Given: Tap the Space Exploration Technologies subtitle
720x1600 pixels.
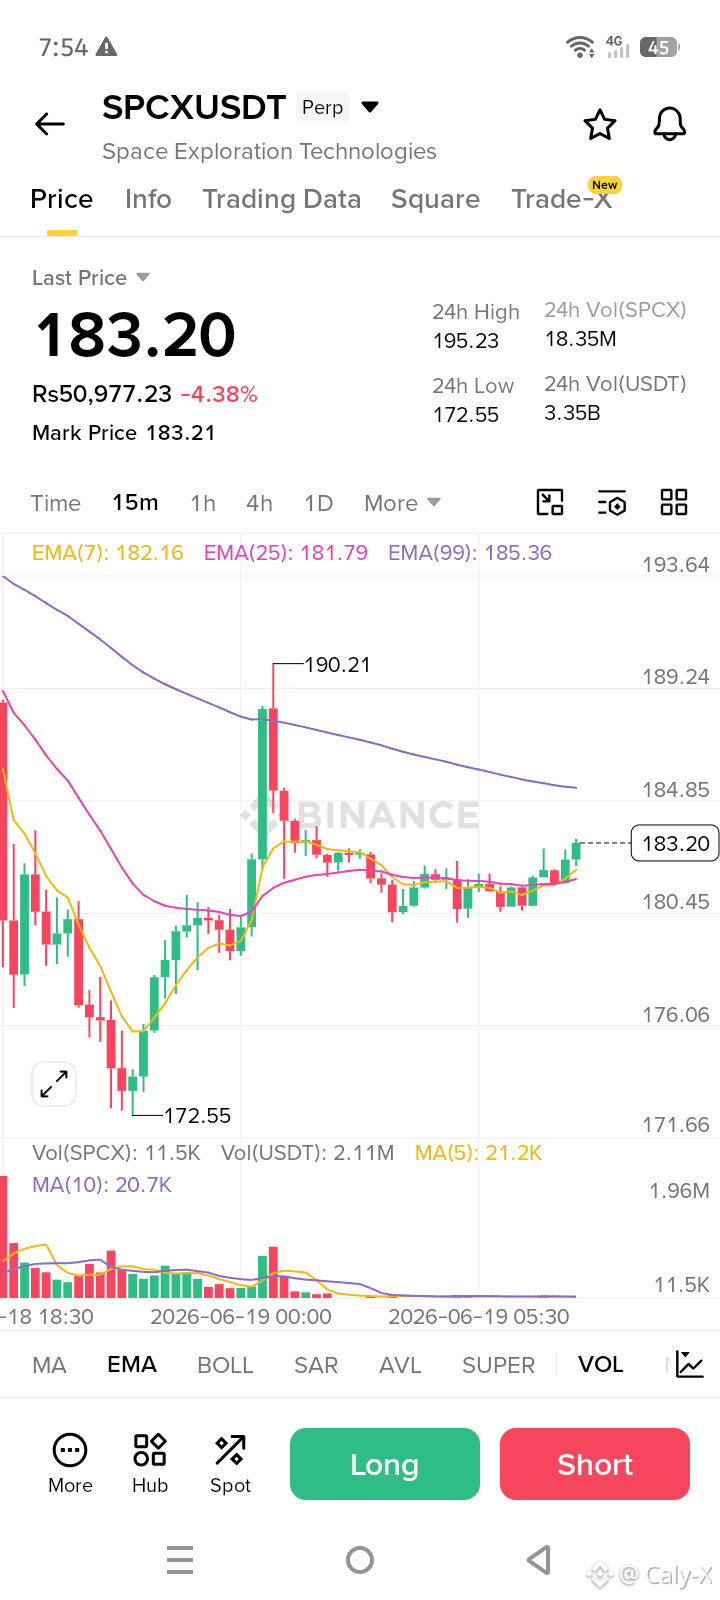Looking at the screenshot, I should click(x=269, y=151).
